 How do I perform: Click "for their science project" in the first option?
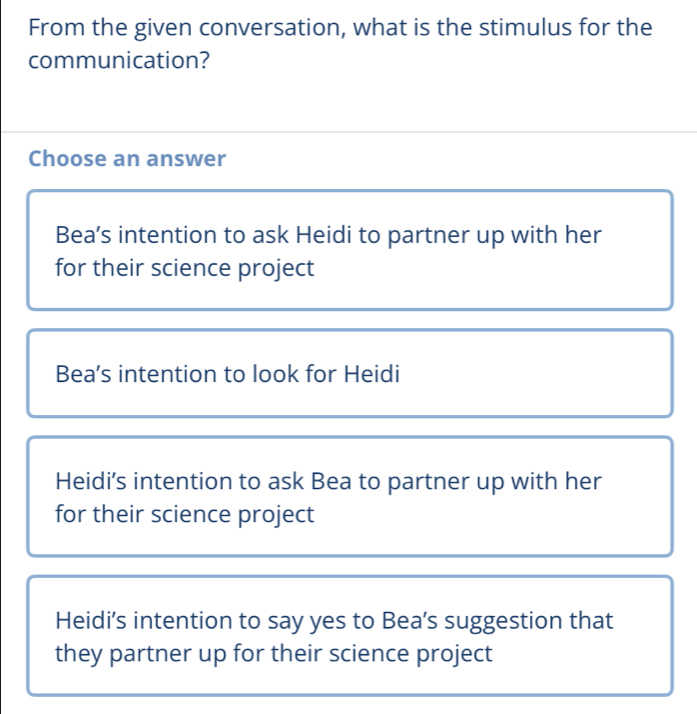click(185, 268)
